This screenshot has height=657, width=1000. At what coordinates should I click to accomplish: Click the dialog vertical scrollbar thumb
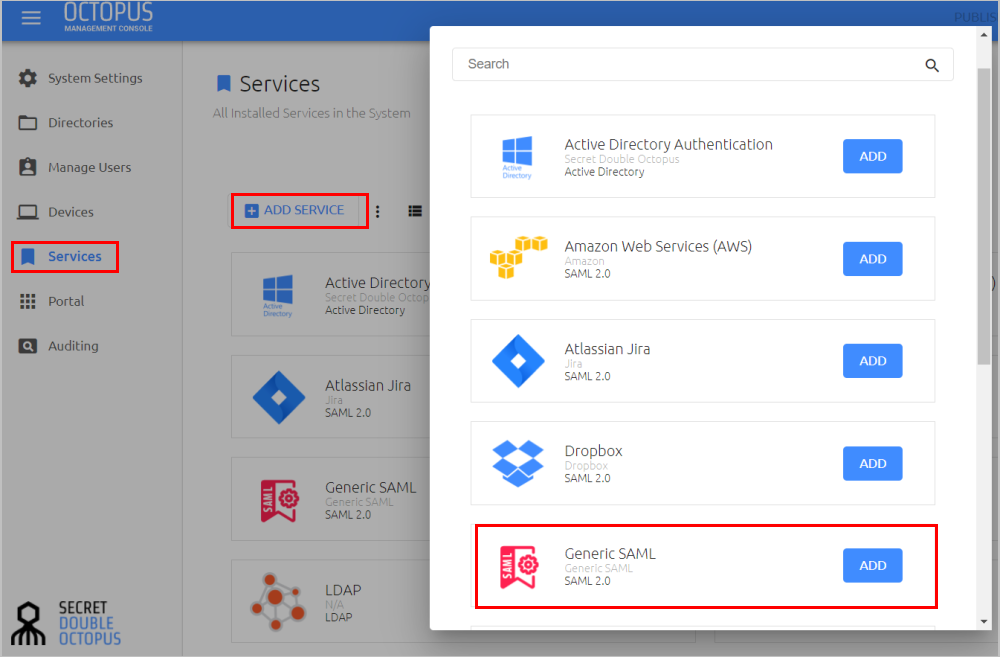tap(984, 217)
